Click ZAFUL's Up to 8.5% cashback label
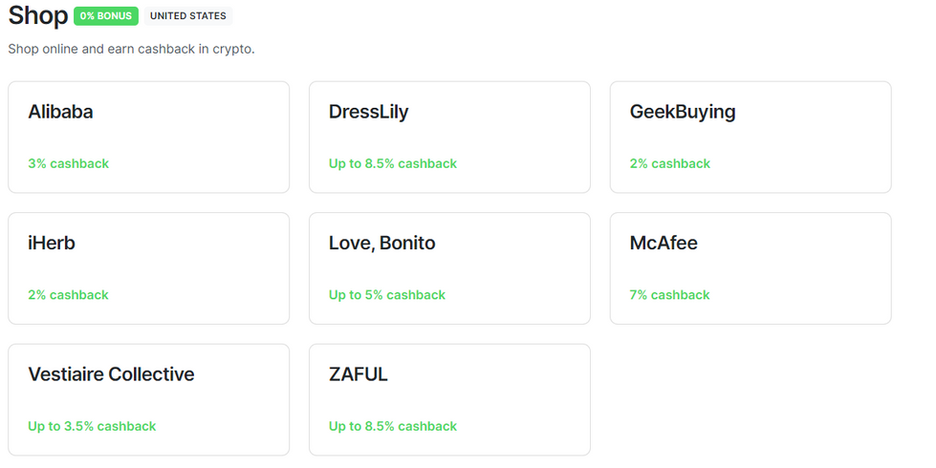The width and height of the screenshot is (936, 468). coord(392,426)
